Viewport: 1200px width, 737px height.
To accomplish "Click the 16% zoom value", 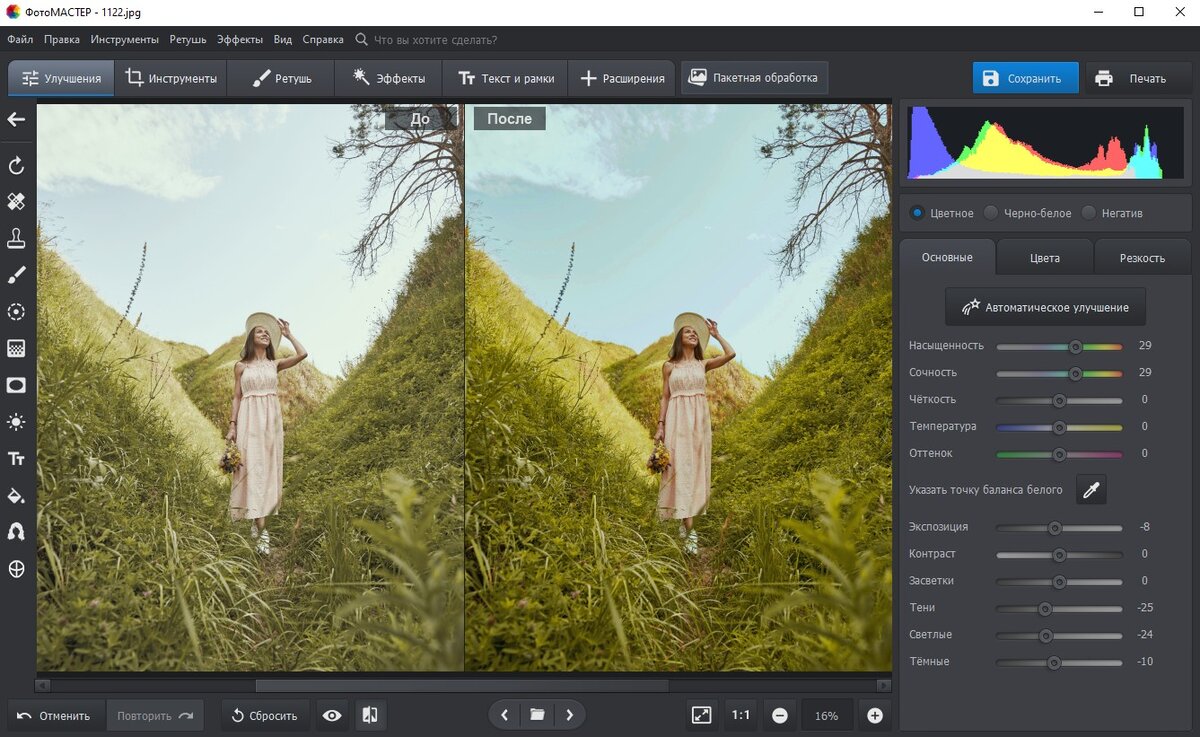I will (x=827, y=715).
